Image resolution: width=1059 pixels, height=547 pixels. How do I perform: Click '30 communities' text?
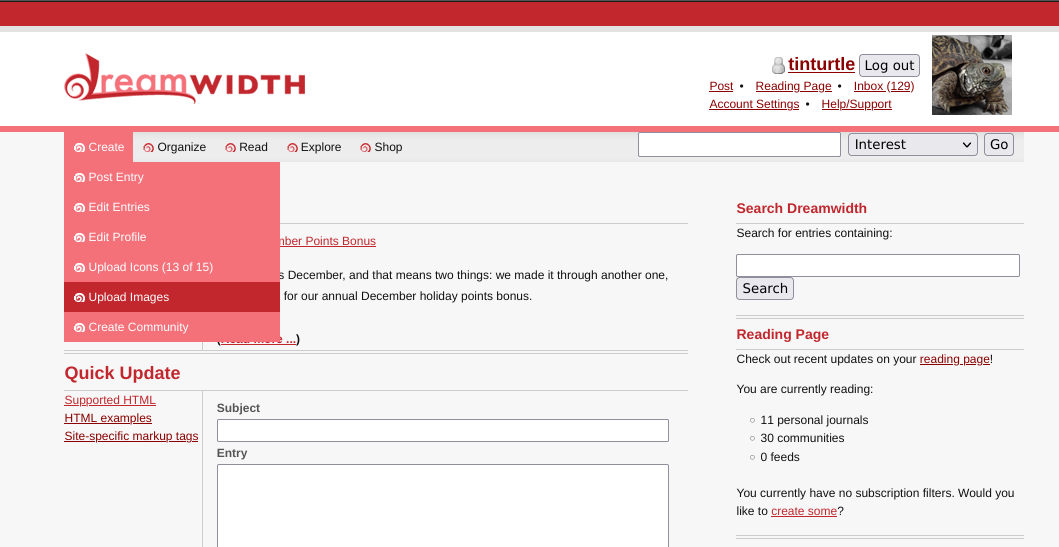[802, 438]
